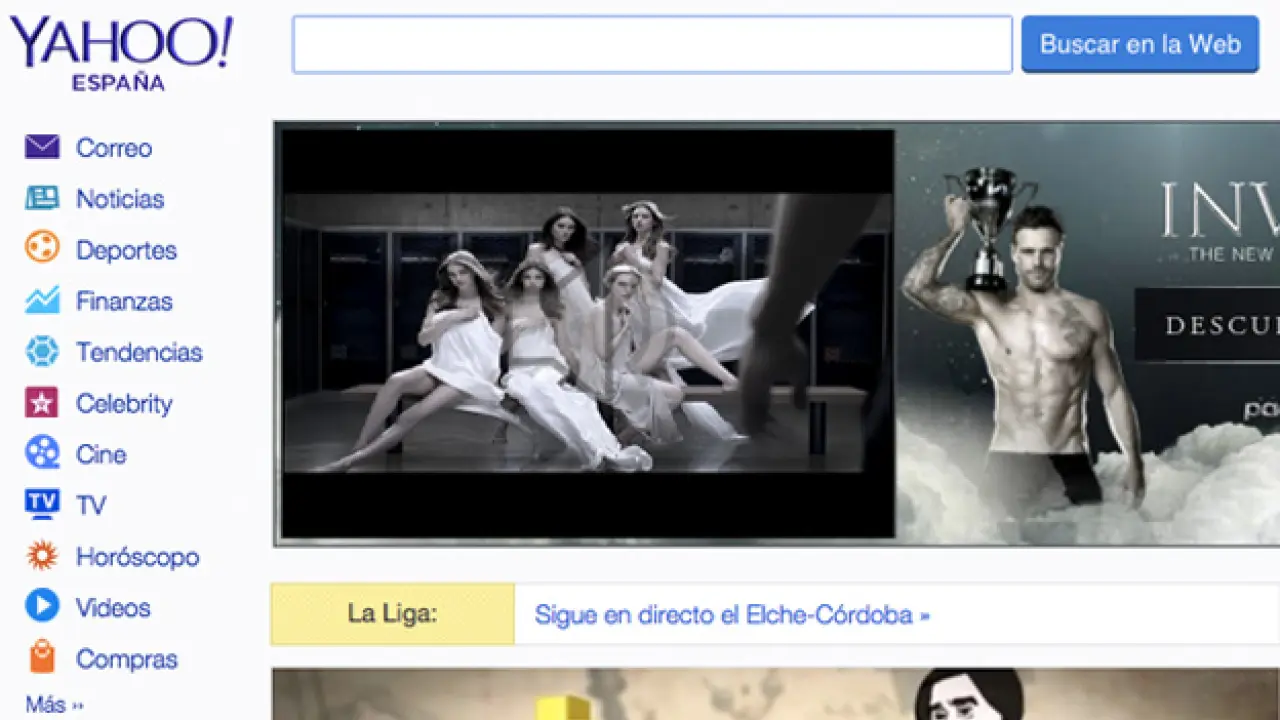Open the Horóscopo sun icon
Image resolution: width=1280 pixels, height=720 pixels.
pos(42,556)
